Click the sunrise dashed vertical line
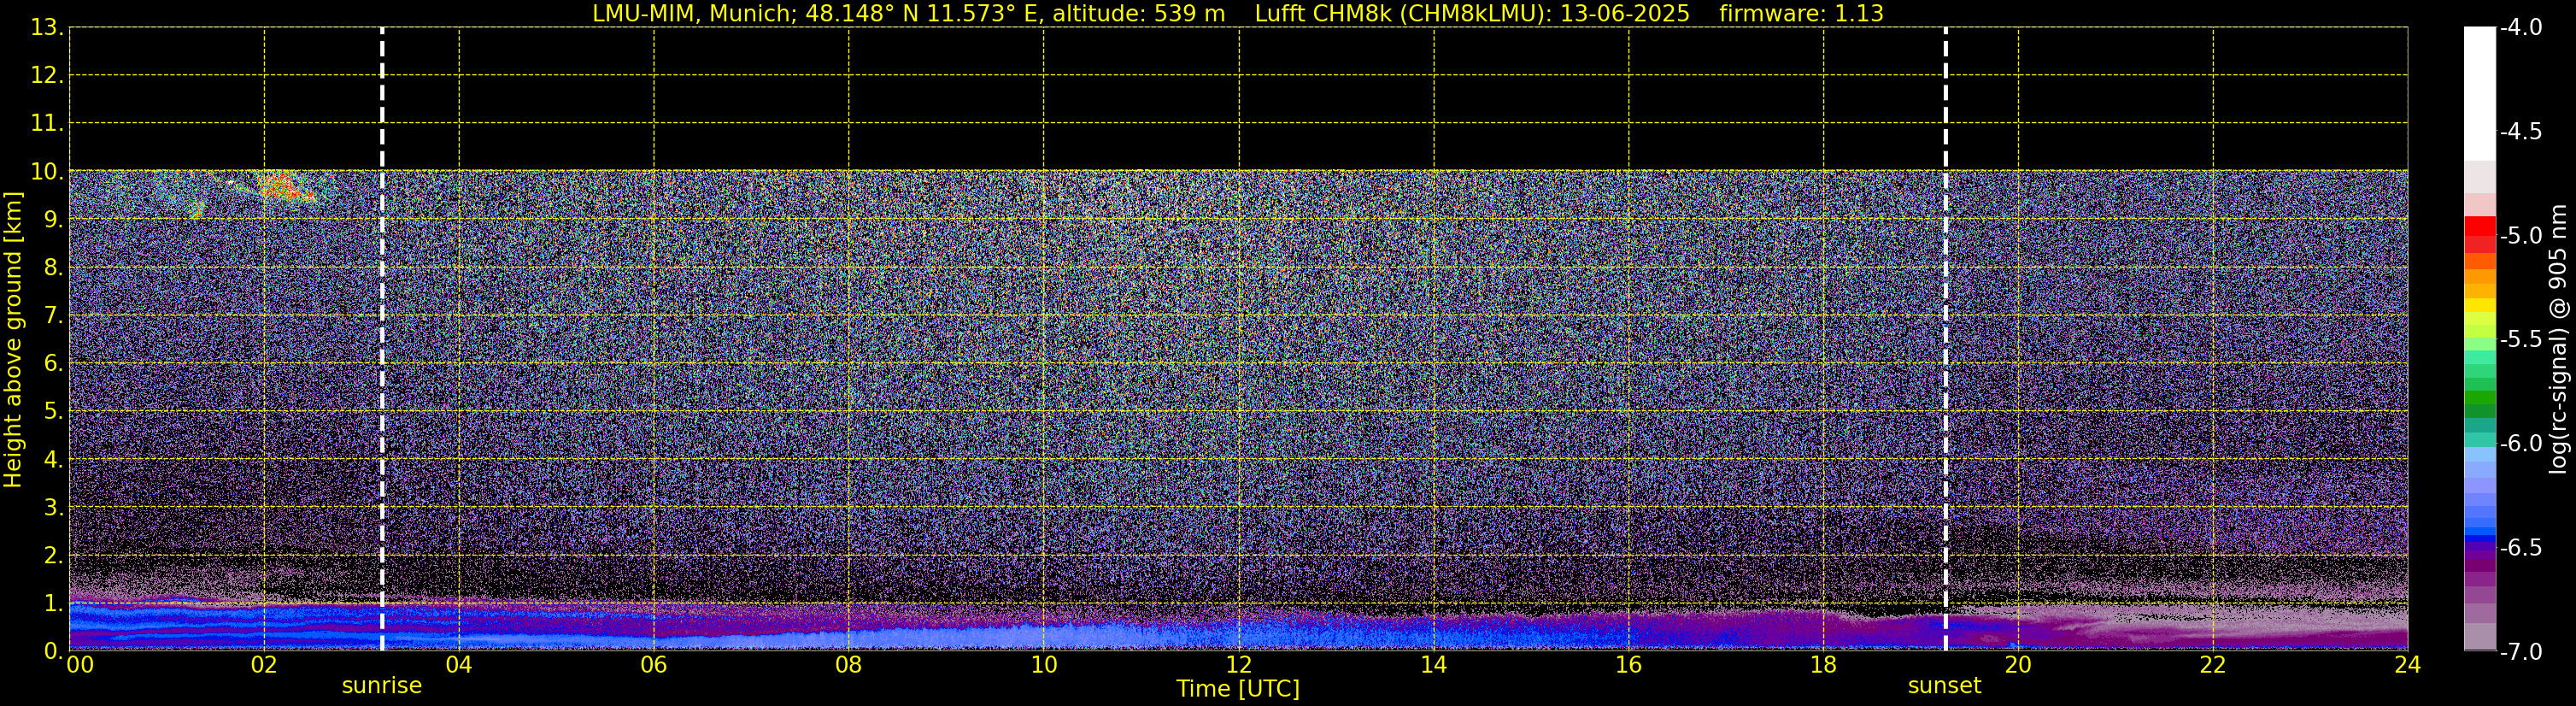The height and width of the screenshot is (706, 2576). click(382, 339)
